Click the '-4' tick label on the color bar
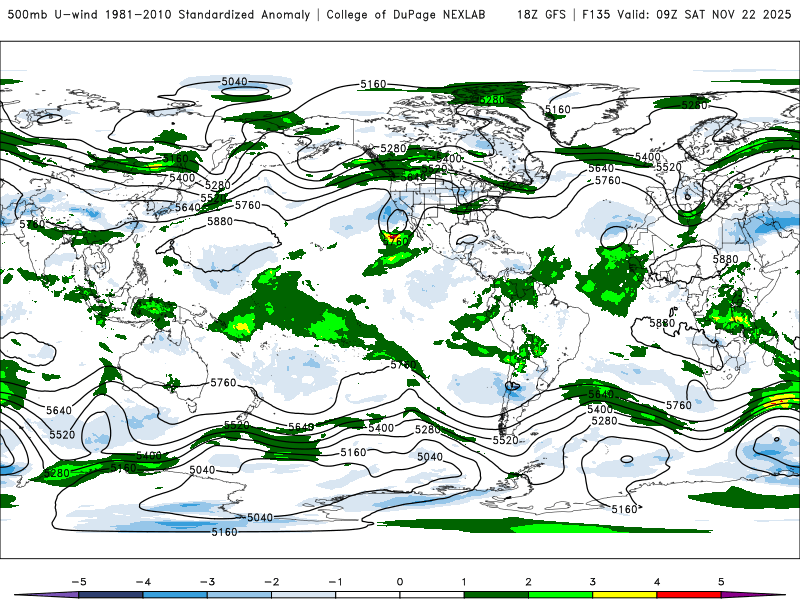This screenshot has width=800, height=600. (143, 582)
